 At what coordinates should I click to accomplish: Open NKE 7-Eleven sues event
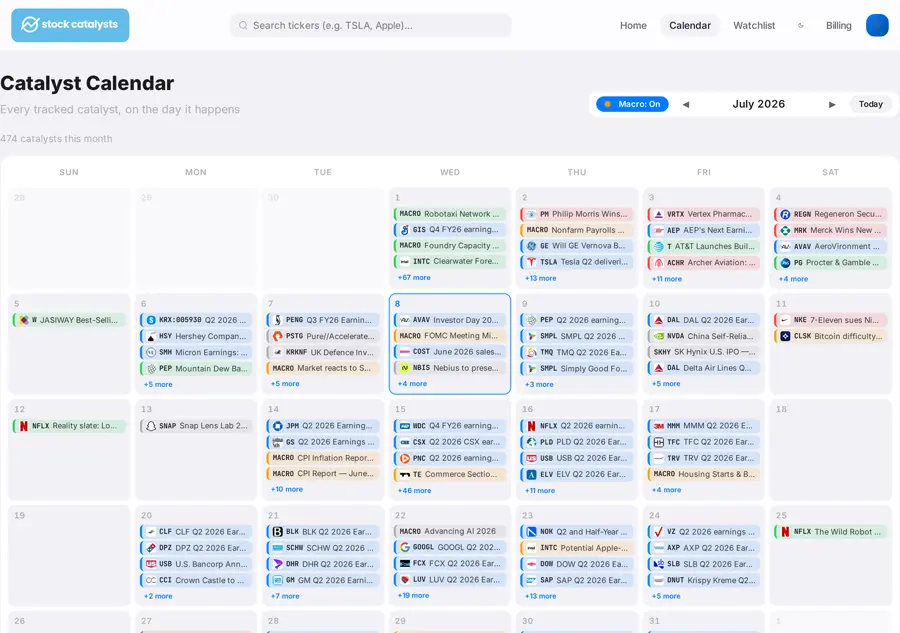831,320
